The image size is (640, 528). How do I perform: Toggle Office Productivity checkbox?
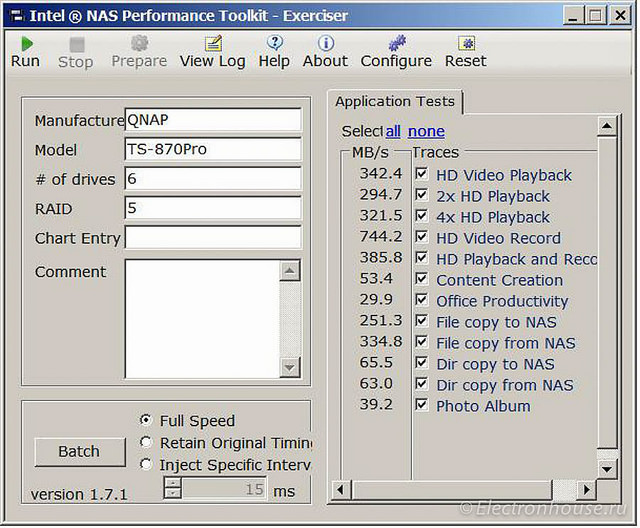[421, 300]
